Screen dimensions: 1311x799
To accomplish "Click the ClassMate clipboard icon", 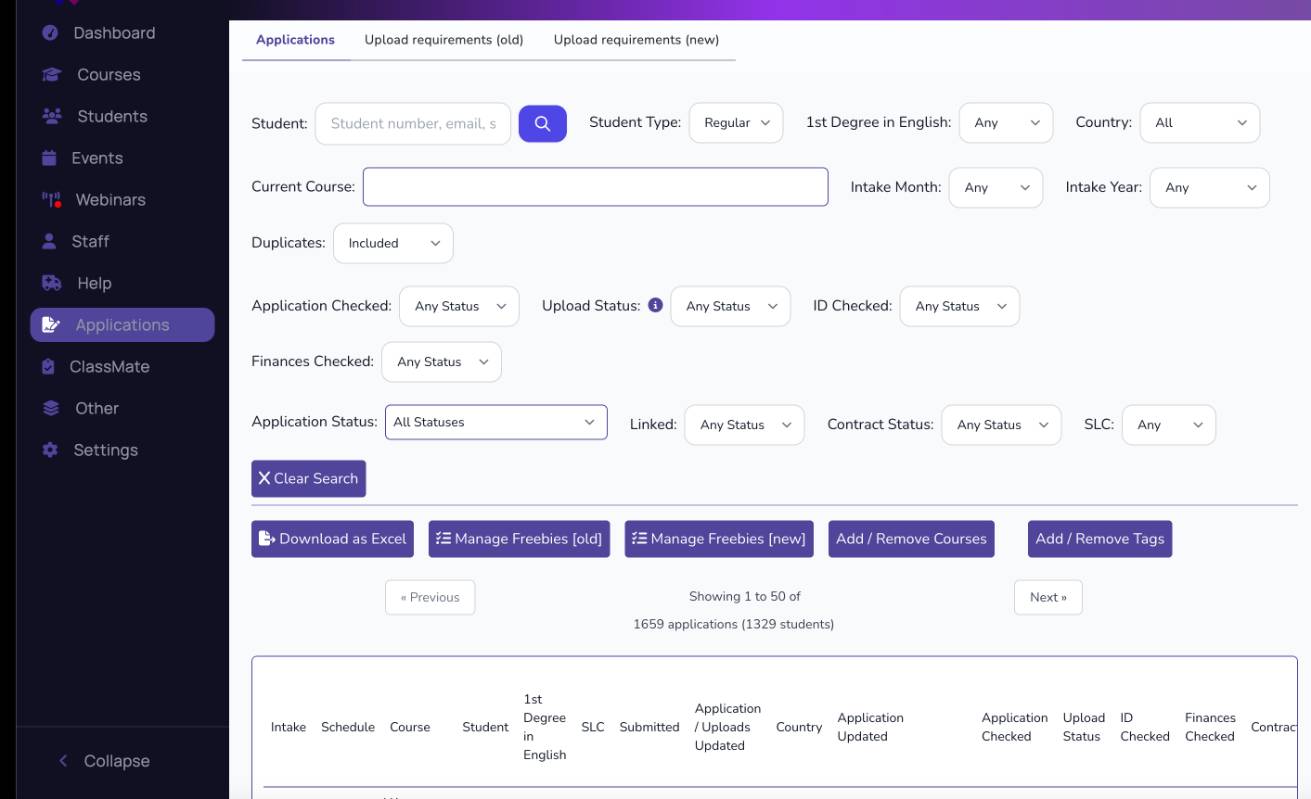I will point(48,367).
